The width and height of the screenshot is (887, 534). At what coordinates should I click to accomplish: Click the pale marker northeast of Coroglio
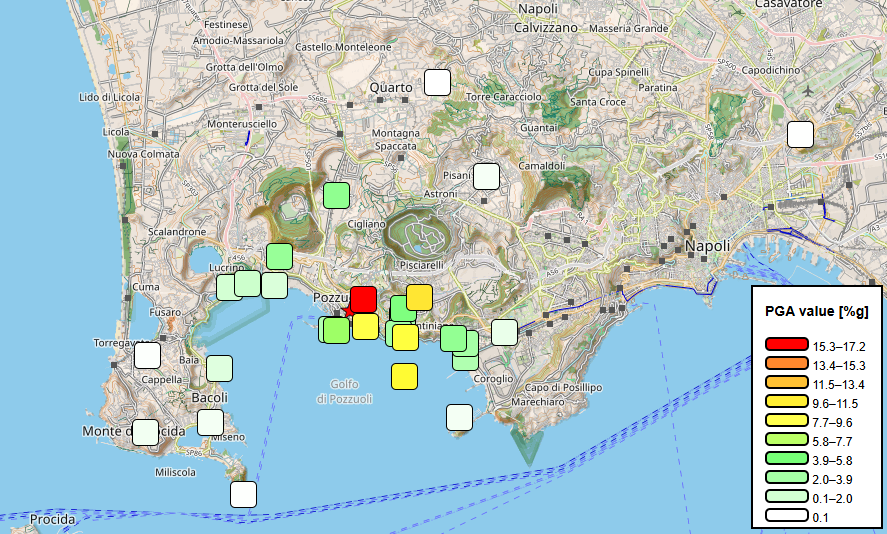[x=505, y=332]
